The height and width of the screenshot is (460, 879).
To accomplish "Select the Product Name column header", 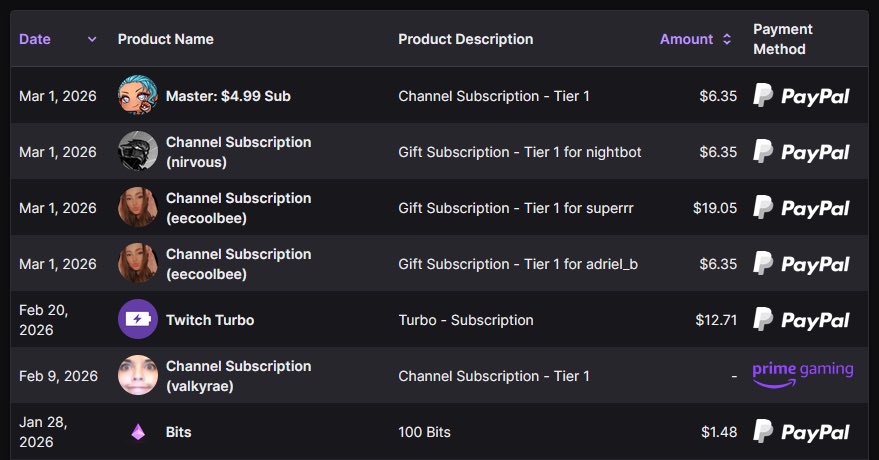I will pyautogui.click(x=166, y=39).
